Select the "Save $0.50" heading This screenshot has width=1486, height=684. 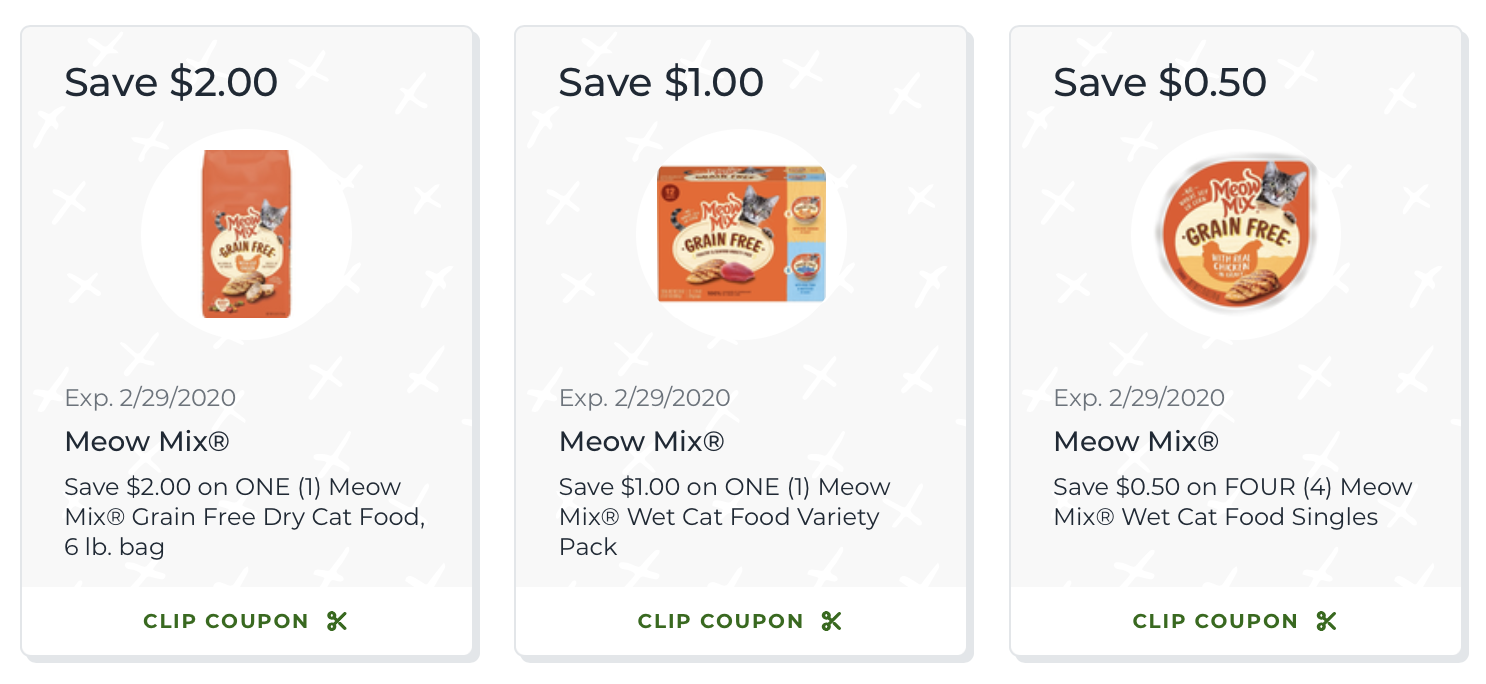(x=1160, y=82)
